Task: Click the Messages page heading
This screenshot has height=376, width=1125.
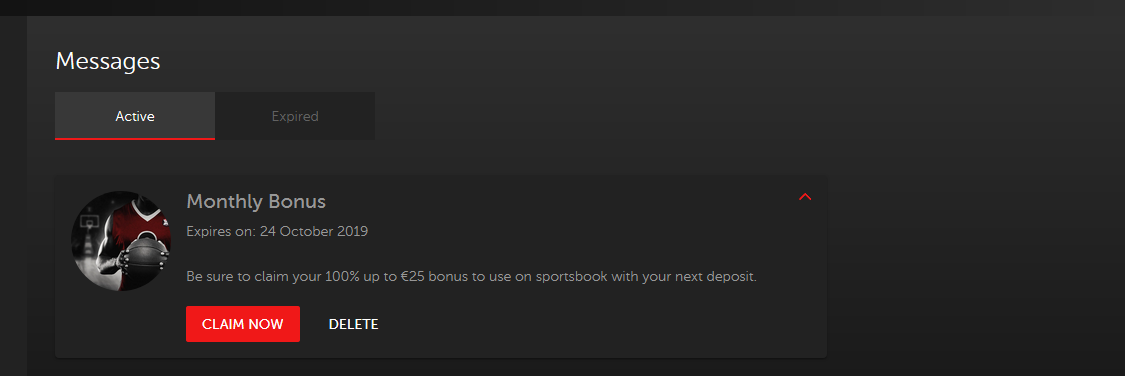Action: 108,61
